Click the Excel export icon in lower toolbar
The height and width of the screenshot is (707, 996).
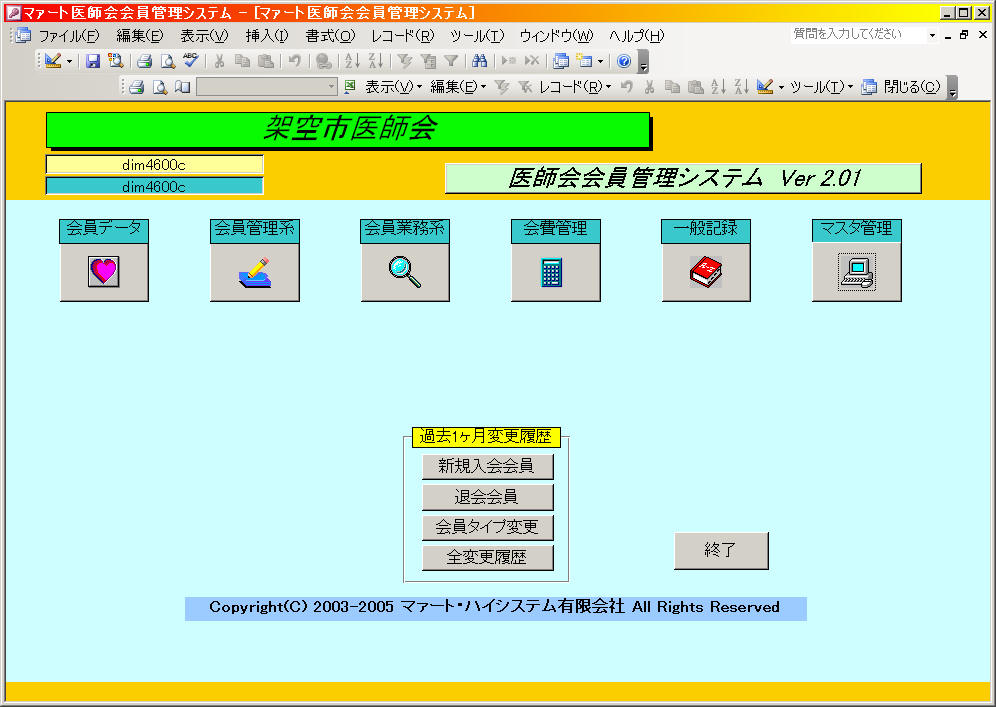[x=349, y=86]
